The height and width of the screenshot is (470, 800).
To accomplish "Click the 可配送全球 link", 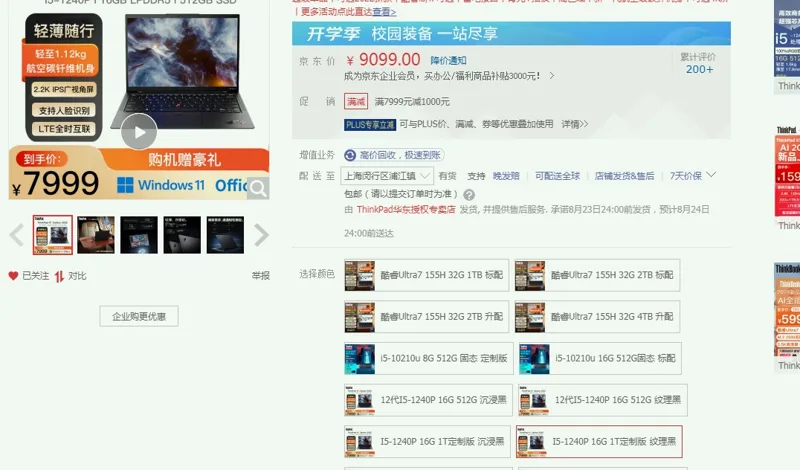I will 557,176.
